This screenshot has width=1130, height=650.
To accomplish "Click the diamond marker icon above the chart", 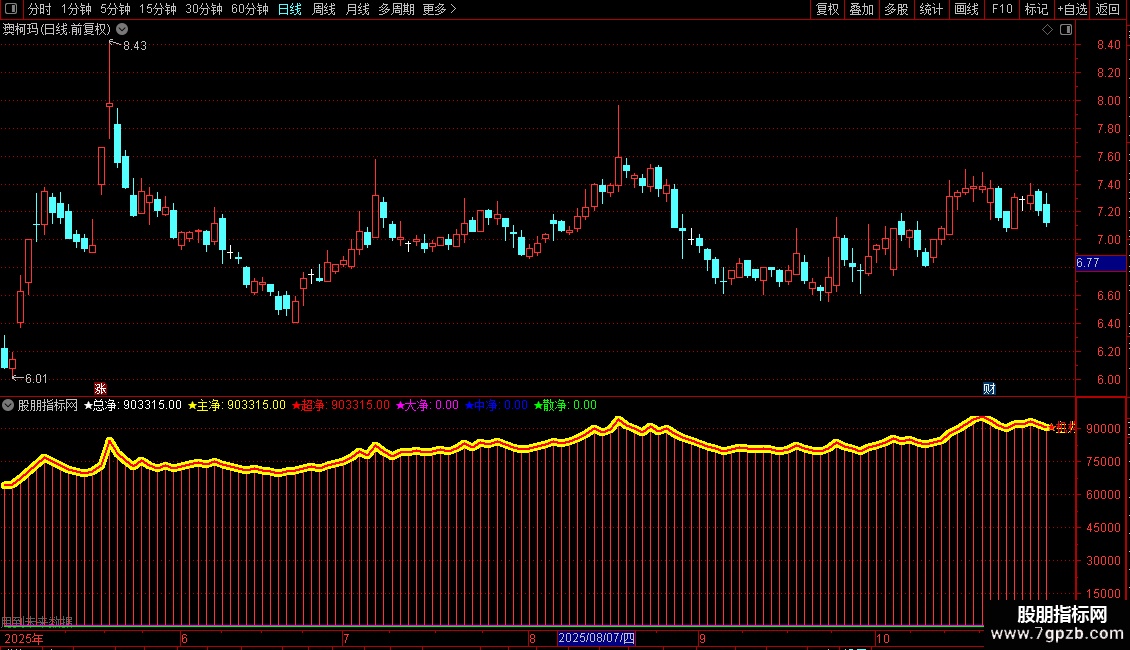I will click(x=1047, y=30).
